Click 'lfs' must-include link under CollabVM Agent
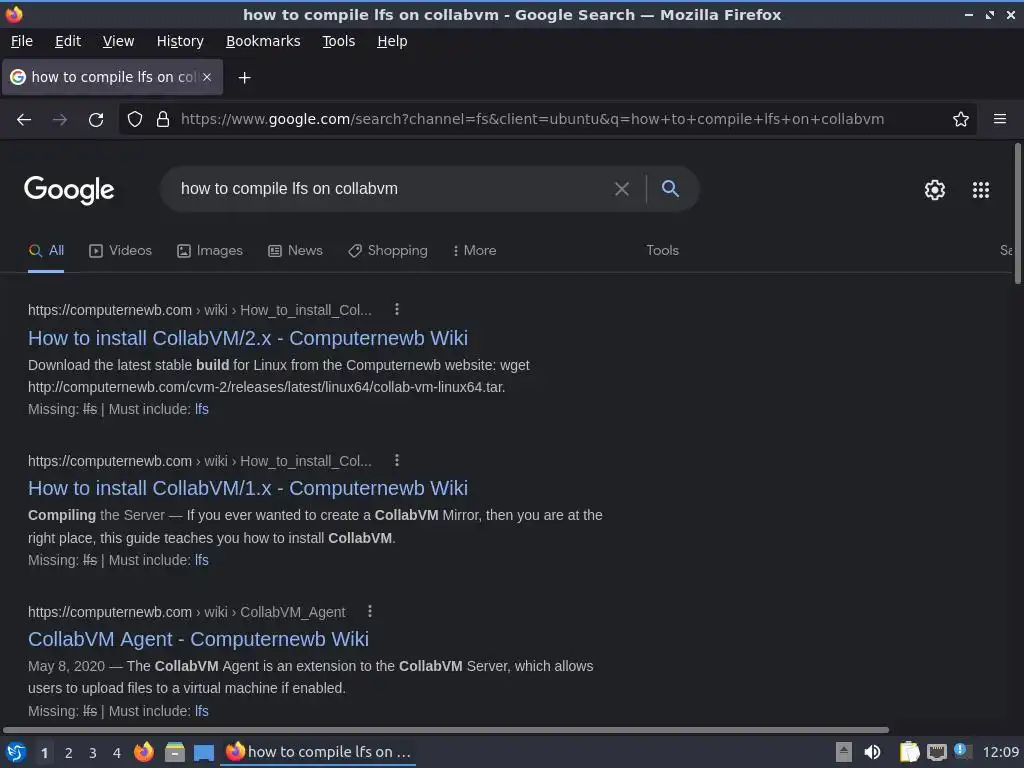The height and width of the screenshot is (768, 1024). coord(202,711)
